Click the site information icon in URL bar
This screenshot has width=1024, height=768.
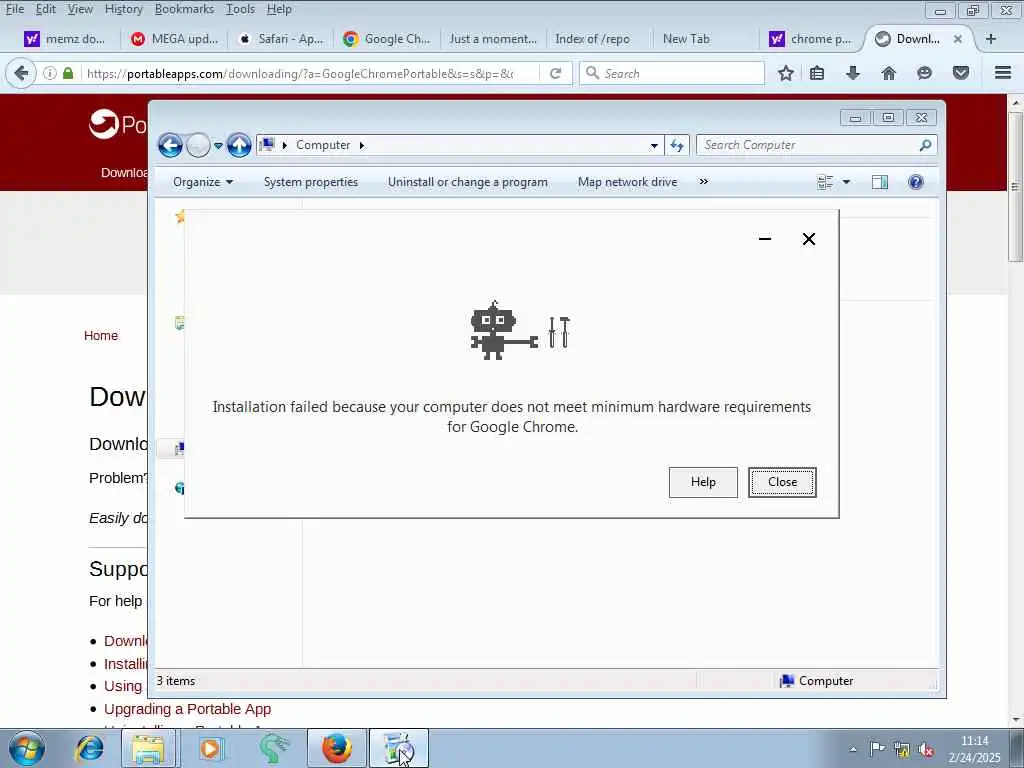[49, 73]
